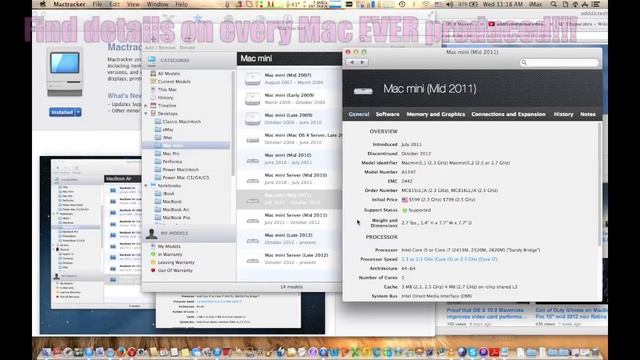Open the Memory and Graphics tab
The width and height of the screenshot is (640, 360).
(x=436, y=114)
